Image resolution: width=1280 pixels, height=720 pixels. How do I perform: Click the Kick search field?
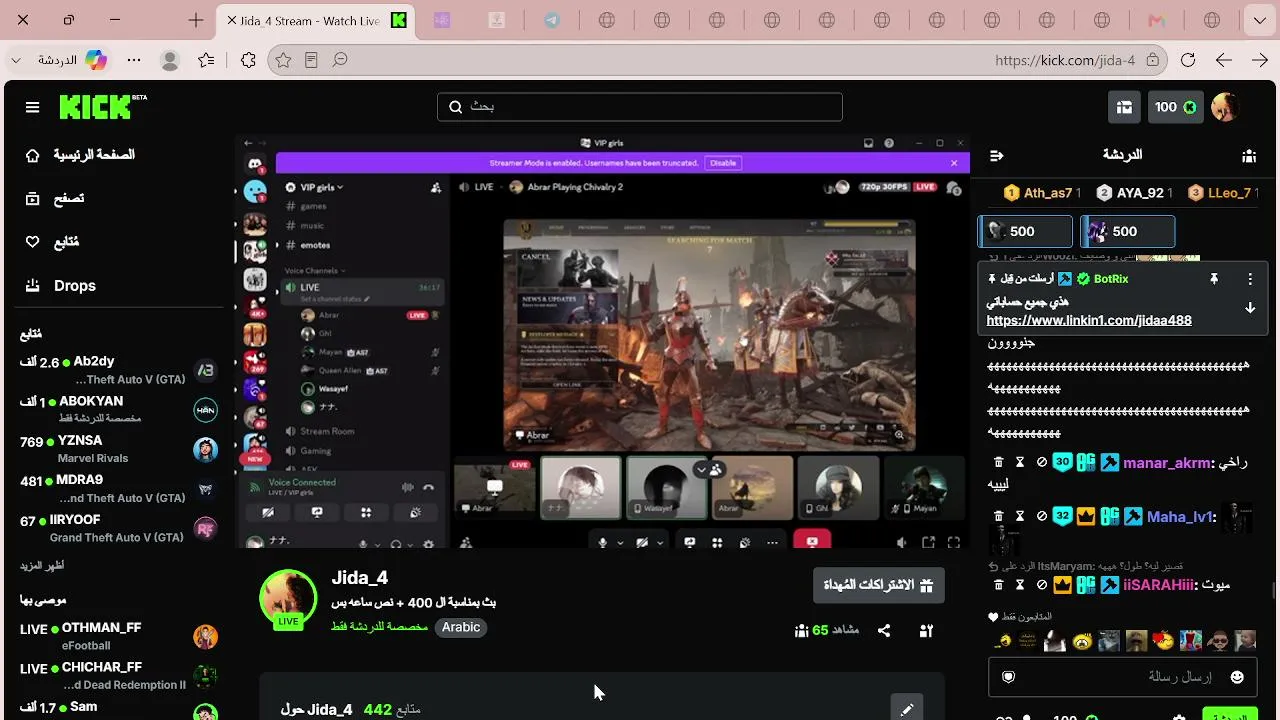(x=640, y=107)
